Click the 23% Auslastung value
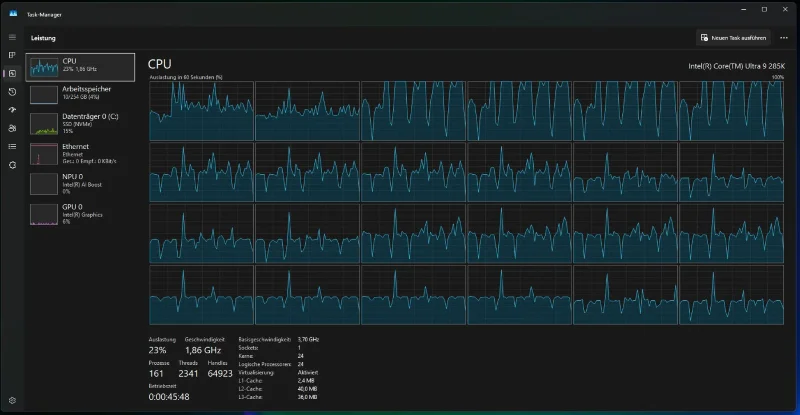Image resolution: width=800 pixels, height=415 pixels. pos(157,350)
